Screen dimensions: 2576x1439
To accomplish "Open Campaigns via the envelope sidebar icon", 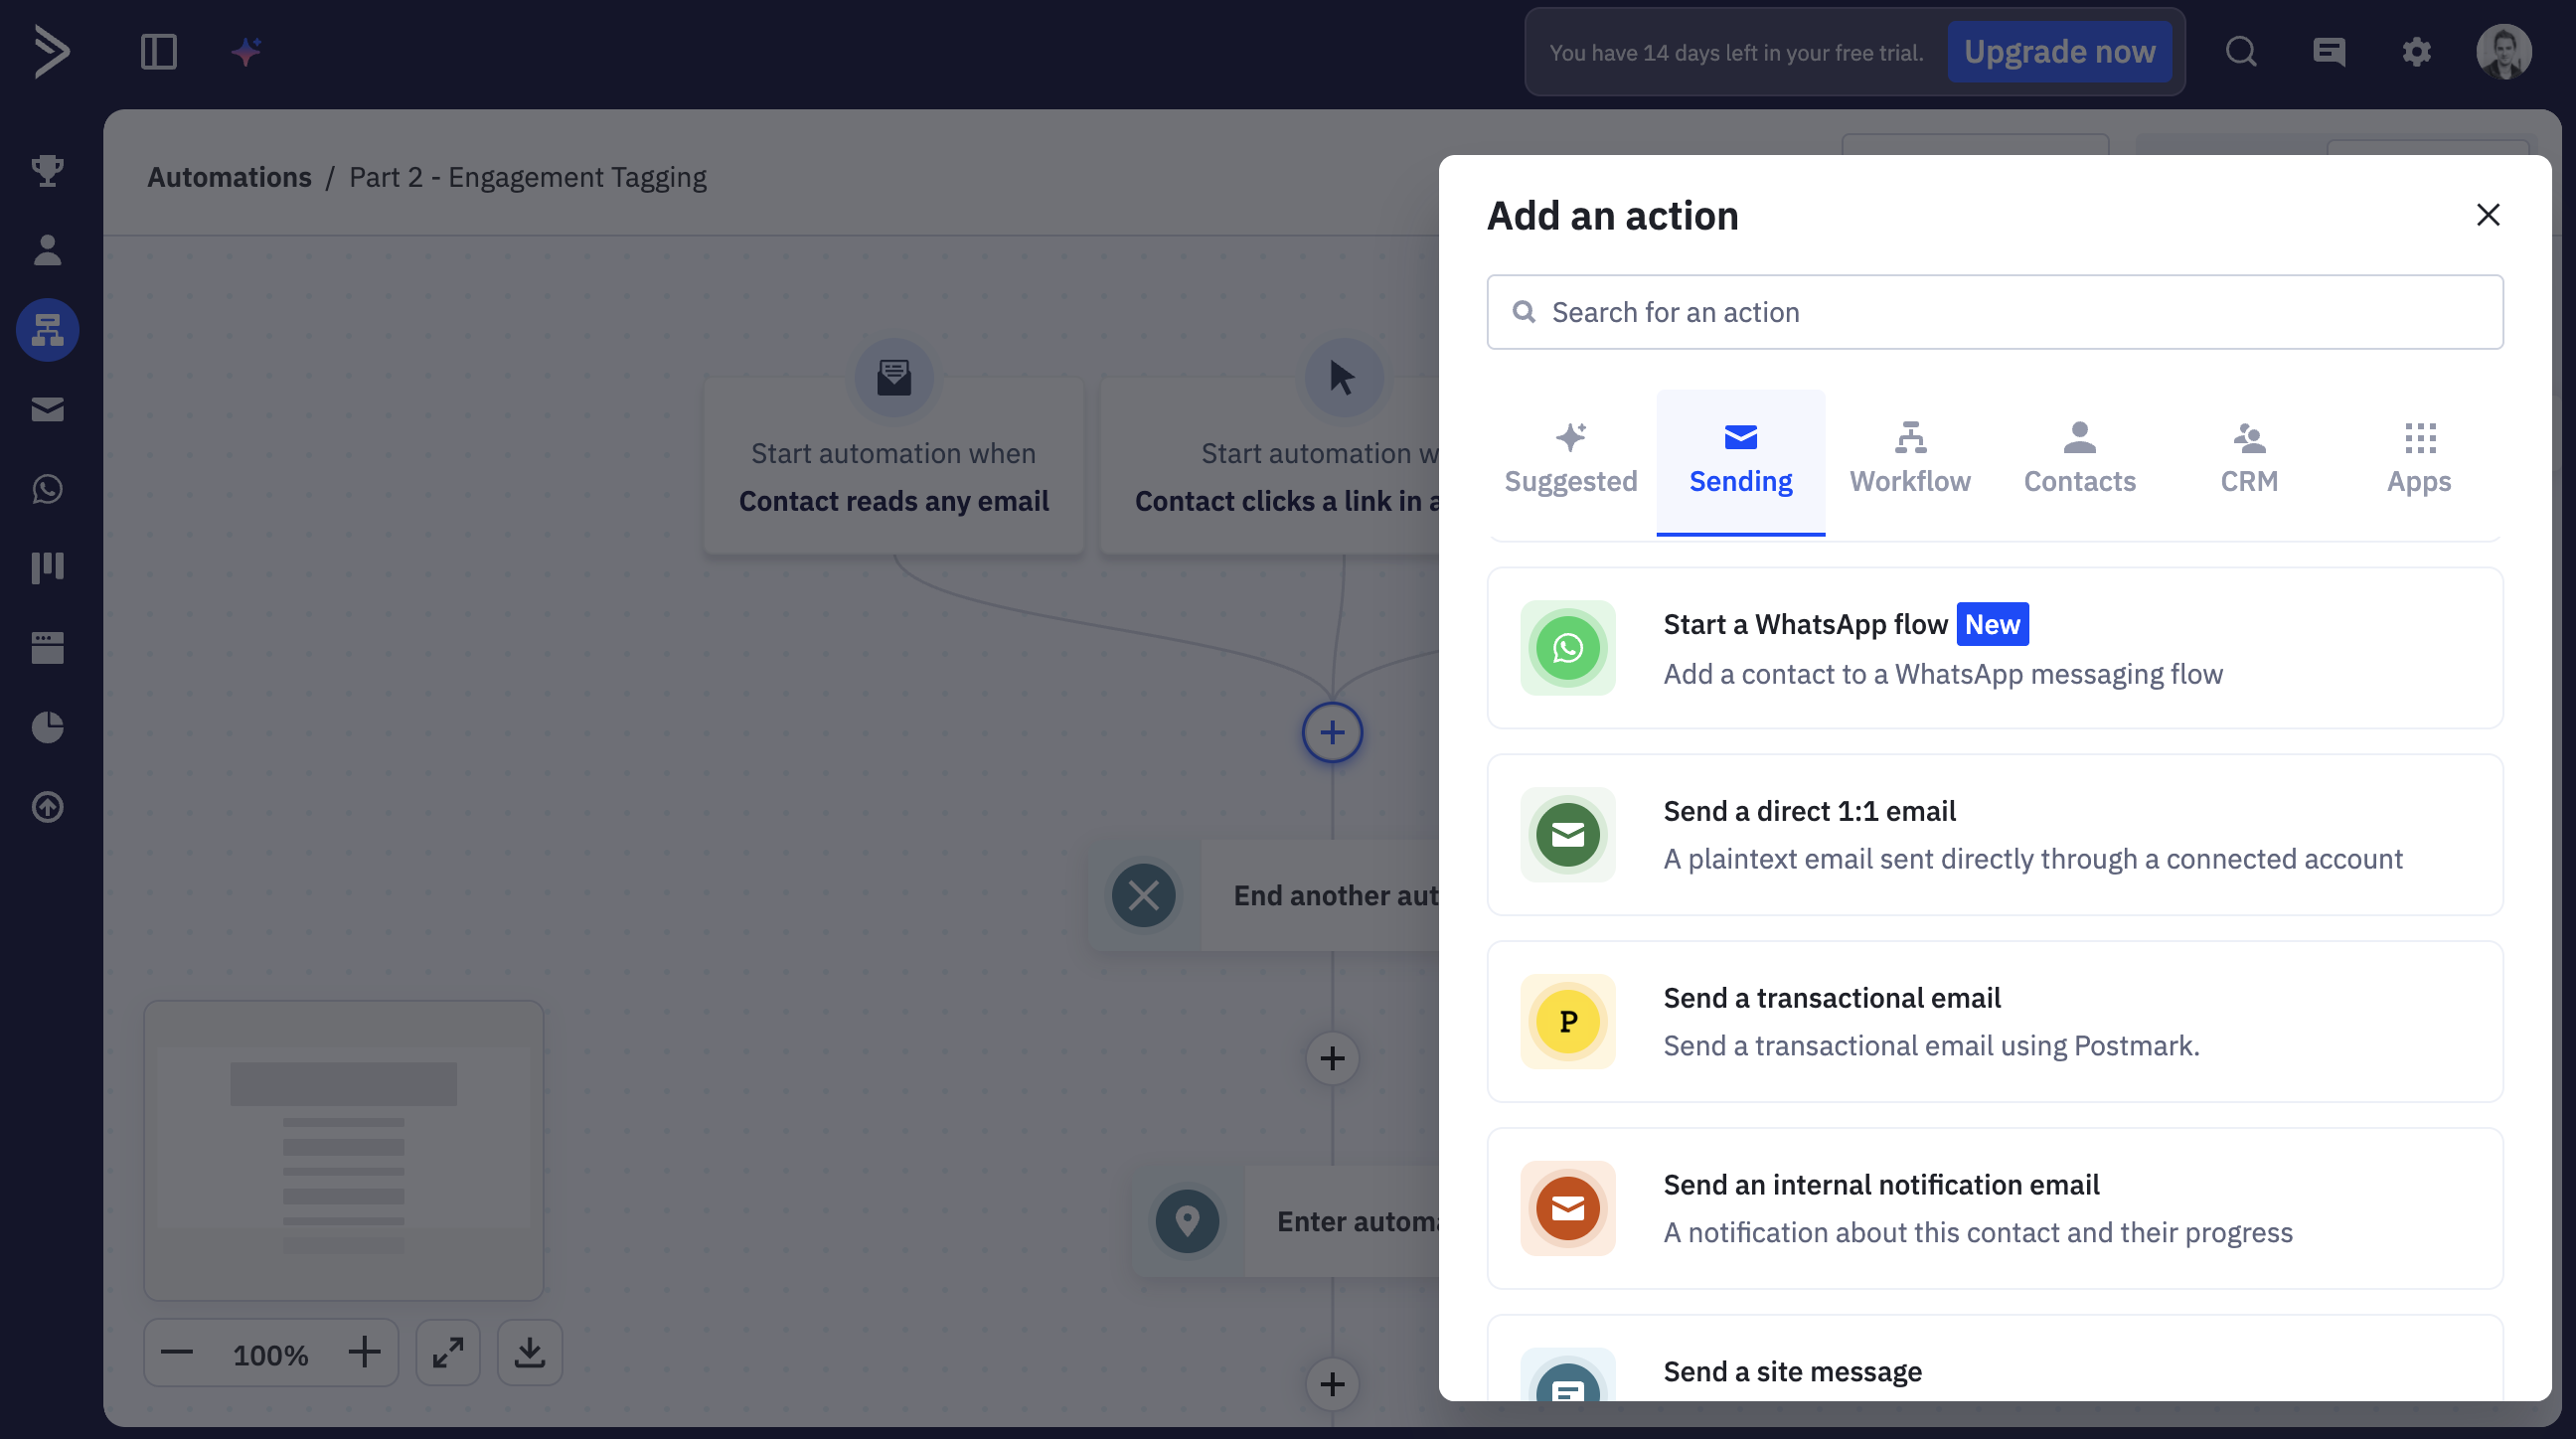I will [x=47, y=409].
